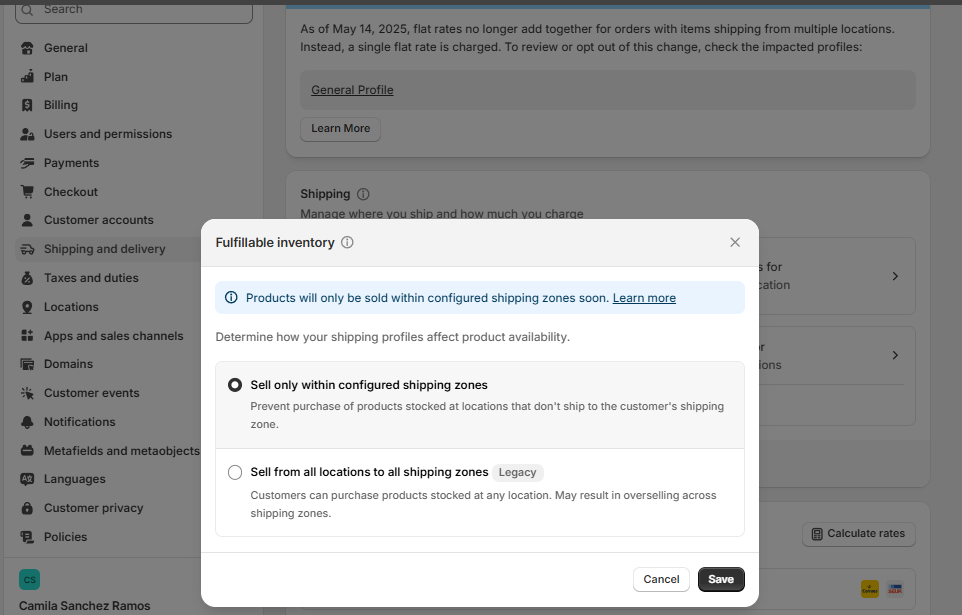Select Sell only within configured shipping zones
Screen dimensions: 962x615
coord(235,385)
